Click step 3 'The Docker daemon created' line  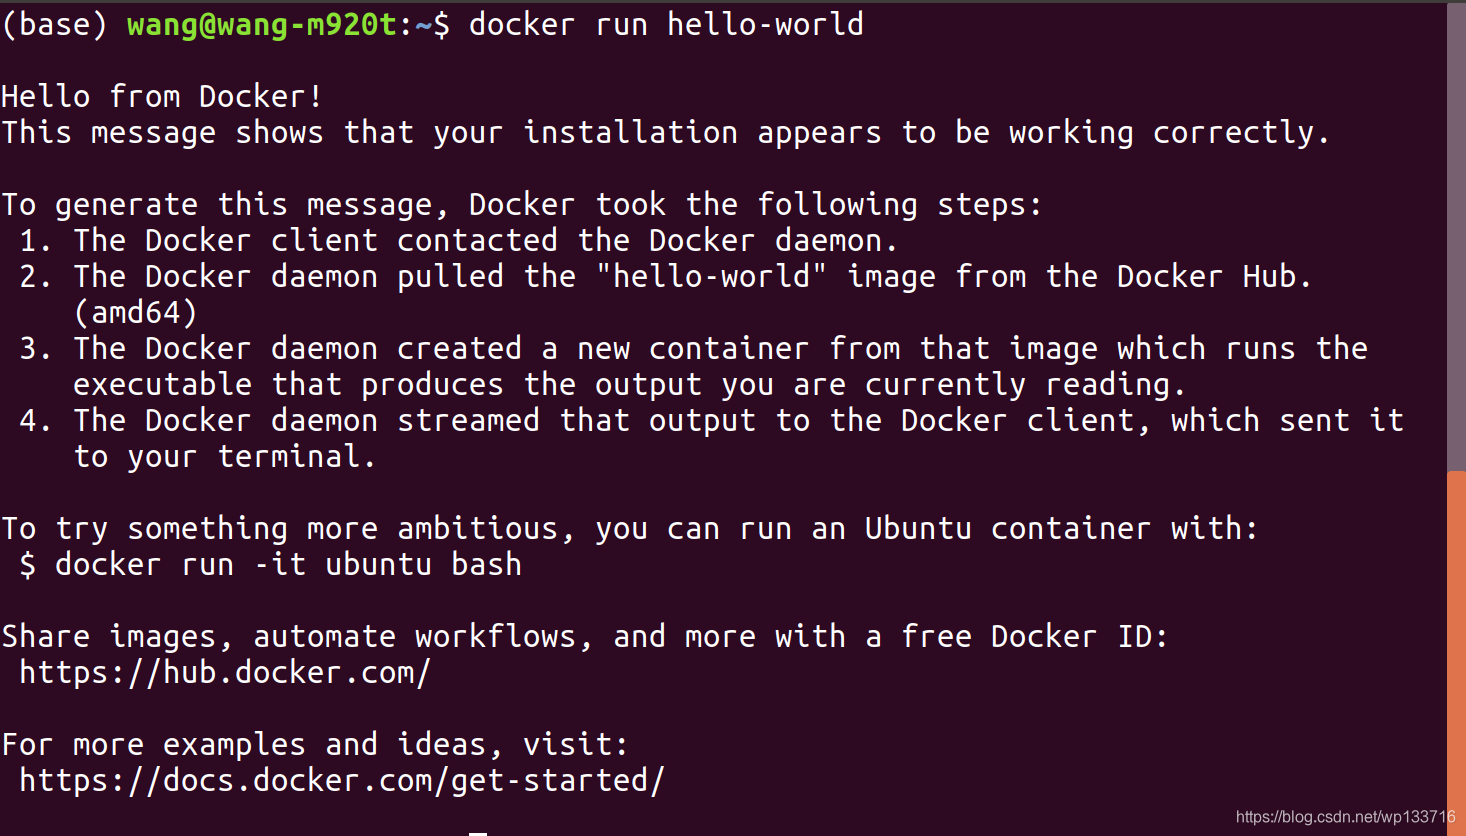point(693,349)
